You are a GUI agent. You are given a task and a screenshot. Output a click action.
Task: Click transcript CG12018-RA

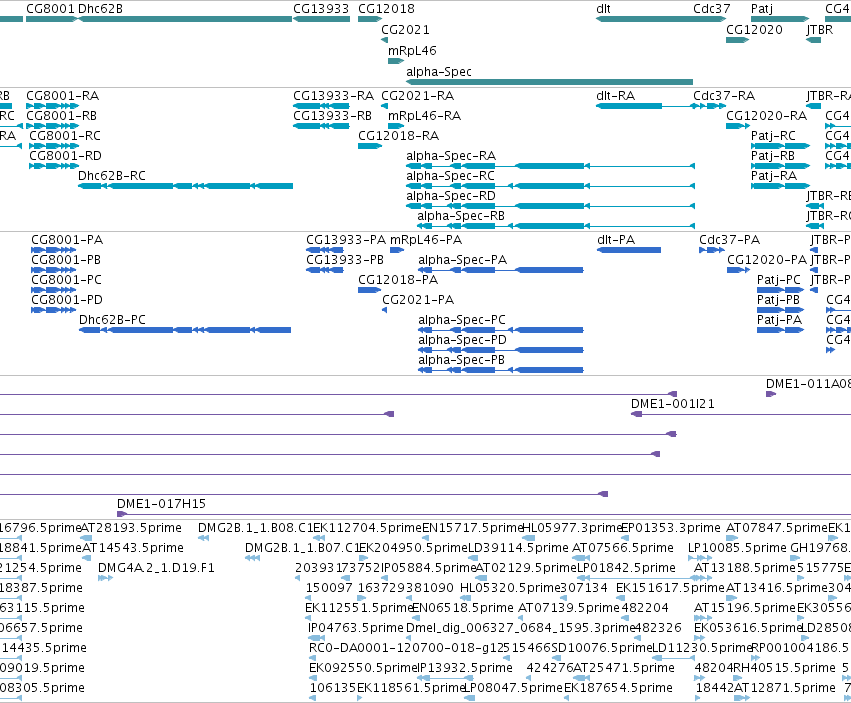[x=370, y=146]
